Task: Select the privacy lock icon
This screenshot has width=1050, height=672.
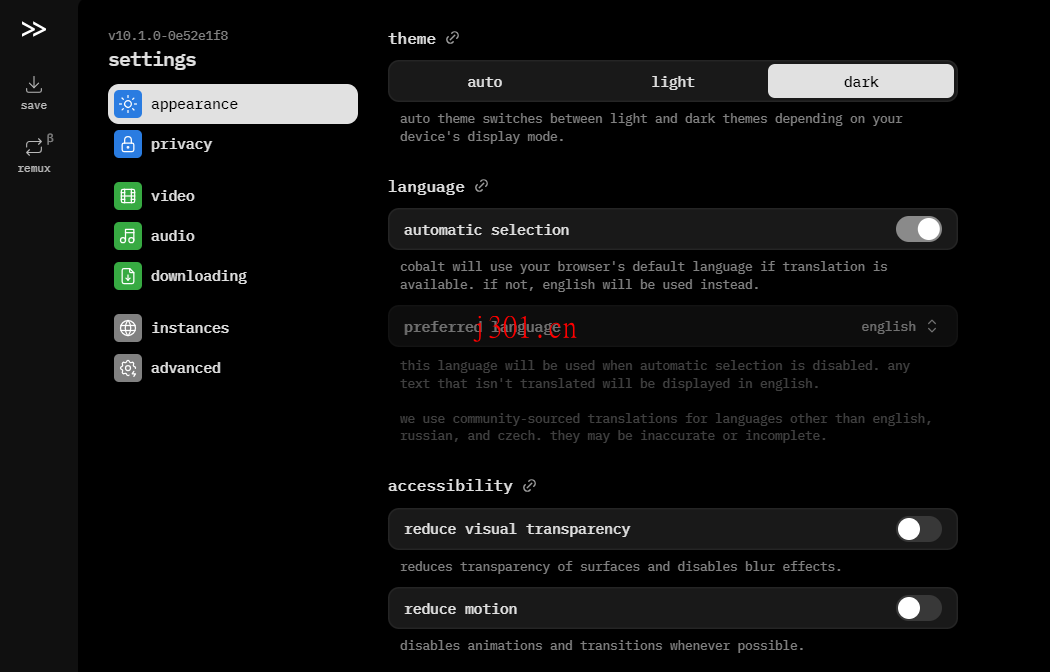Action: (127, 143)
